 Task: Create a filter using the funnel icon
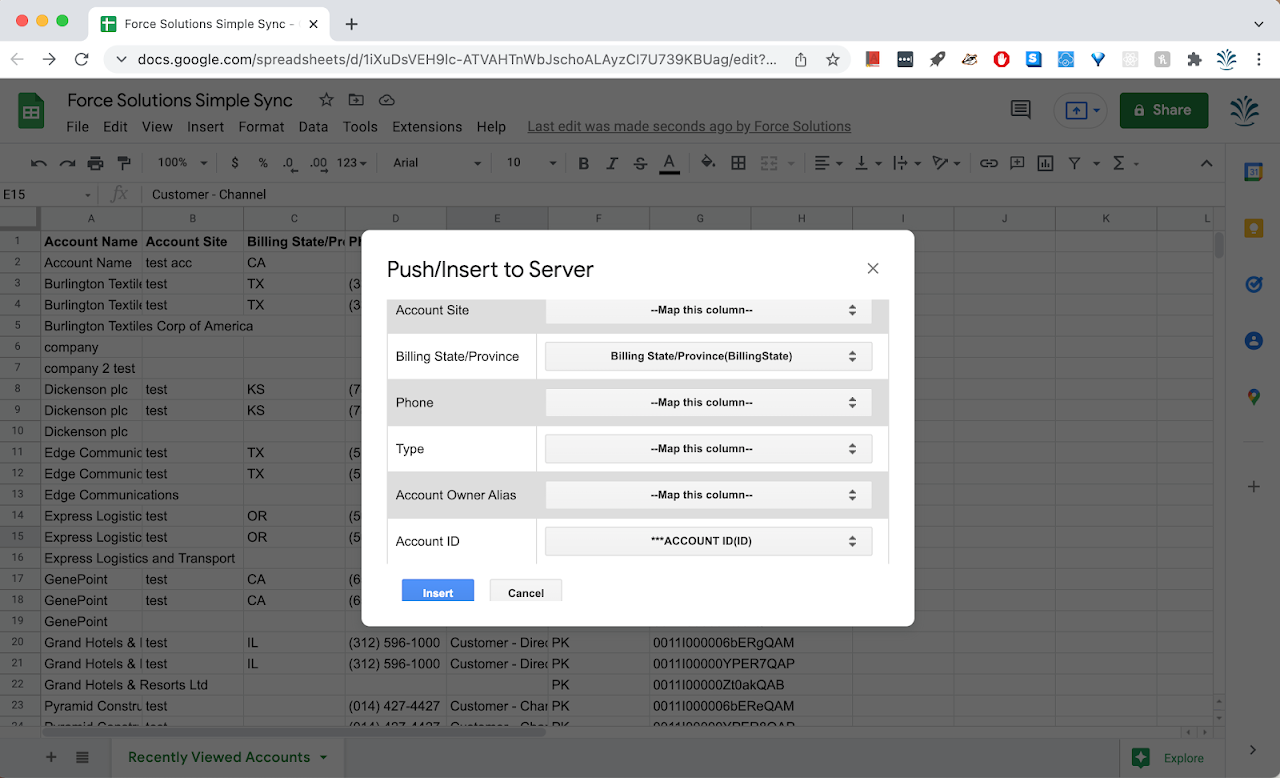click(x=1074, y=163)
